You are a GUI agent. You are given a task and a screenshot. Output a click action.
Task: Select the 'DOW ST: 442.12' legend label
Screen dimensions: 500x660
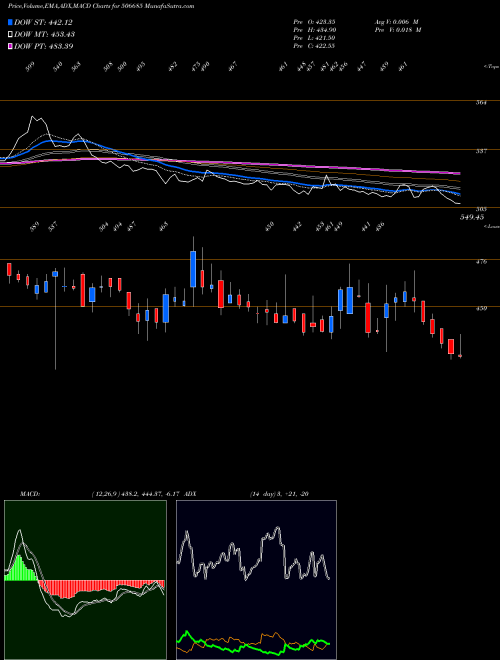coord(44,23)
